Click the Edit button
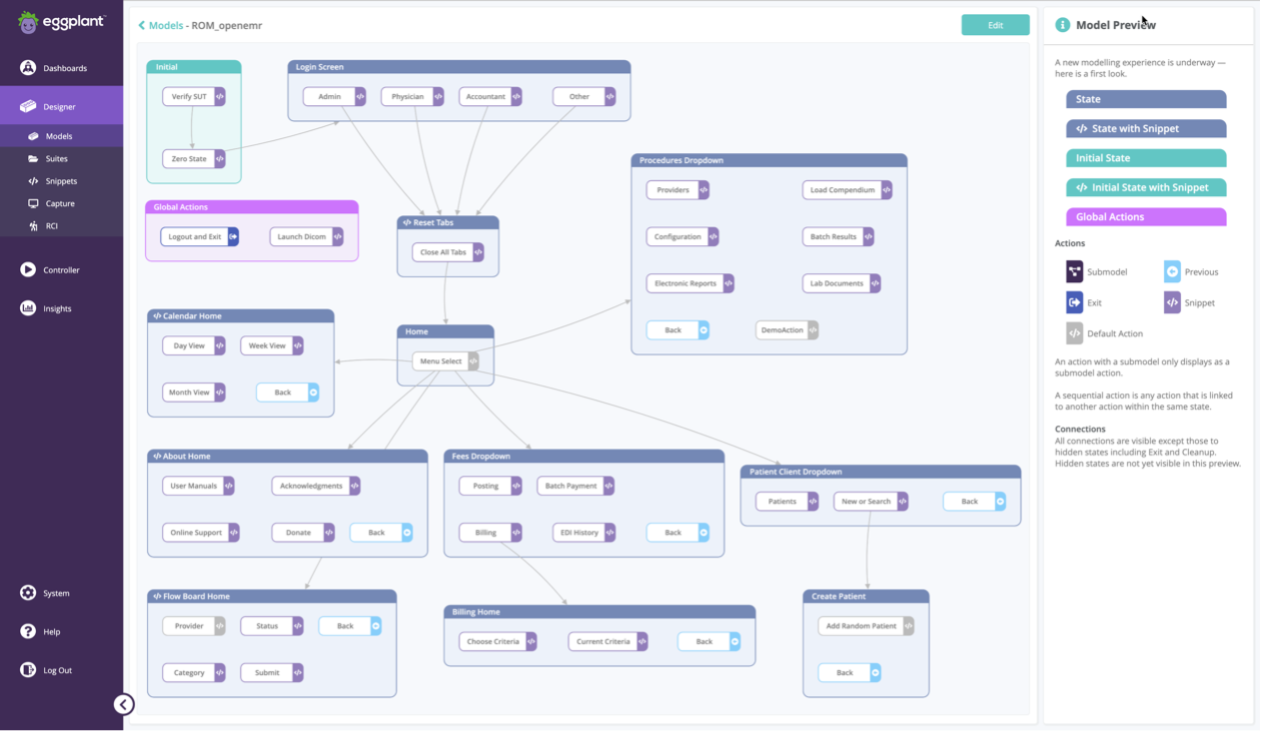 coord(995,25)
